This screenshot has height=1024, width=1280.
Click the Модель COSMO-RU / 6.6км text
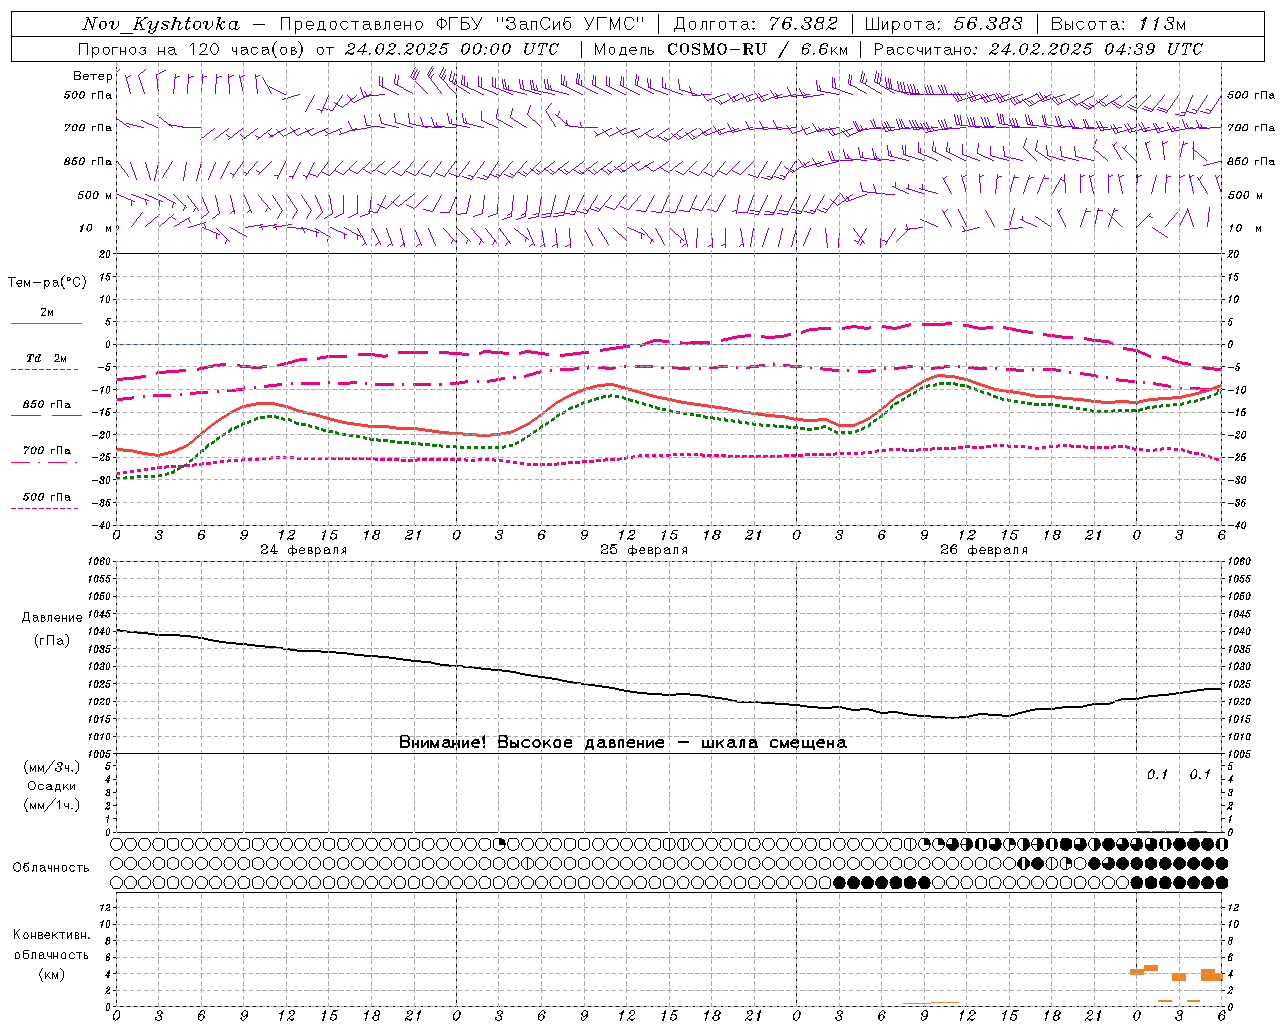(721, 49)
